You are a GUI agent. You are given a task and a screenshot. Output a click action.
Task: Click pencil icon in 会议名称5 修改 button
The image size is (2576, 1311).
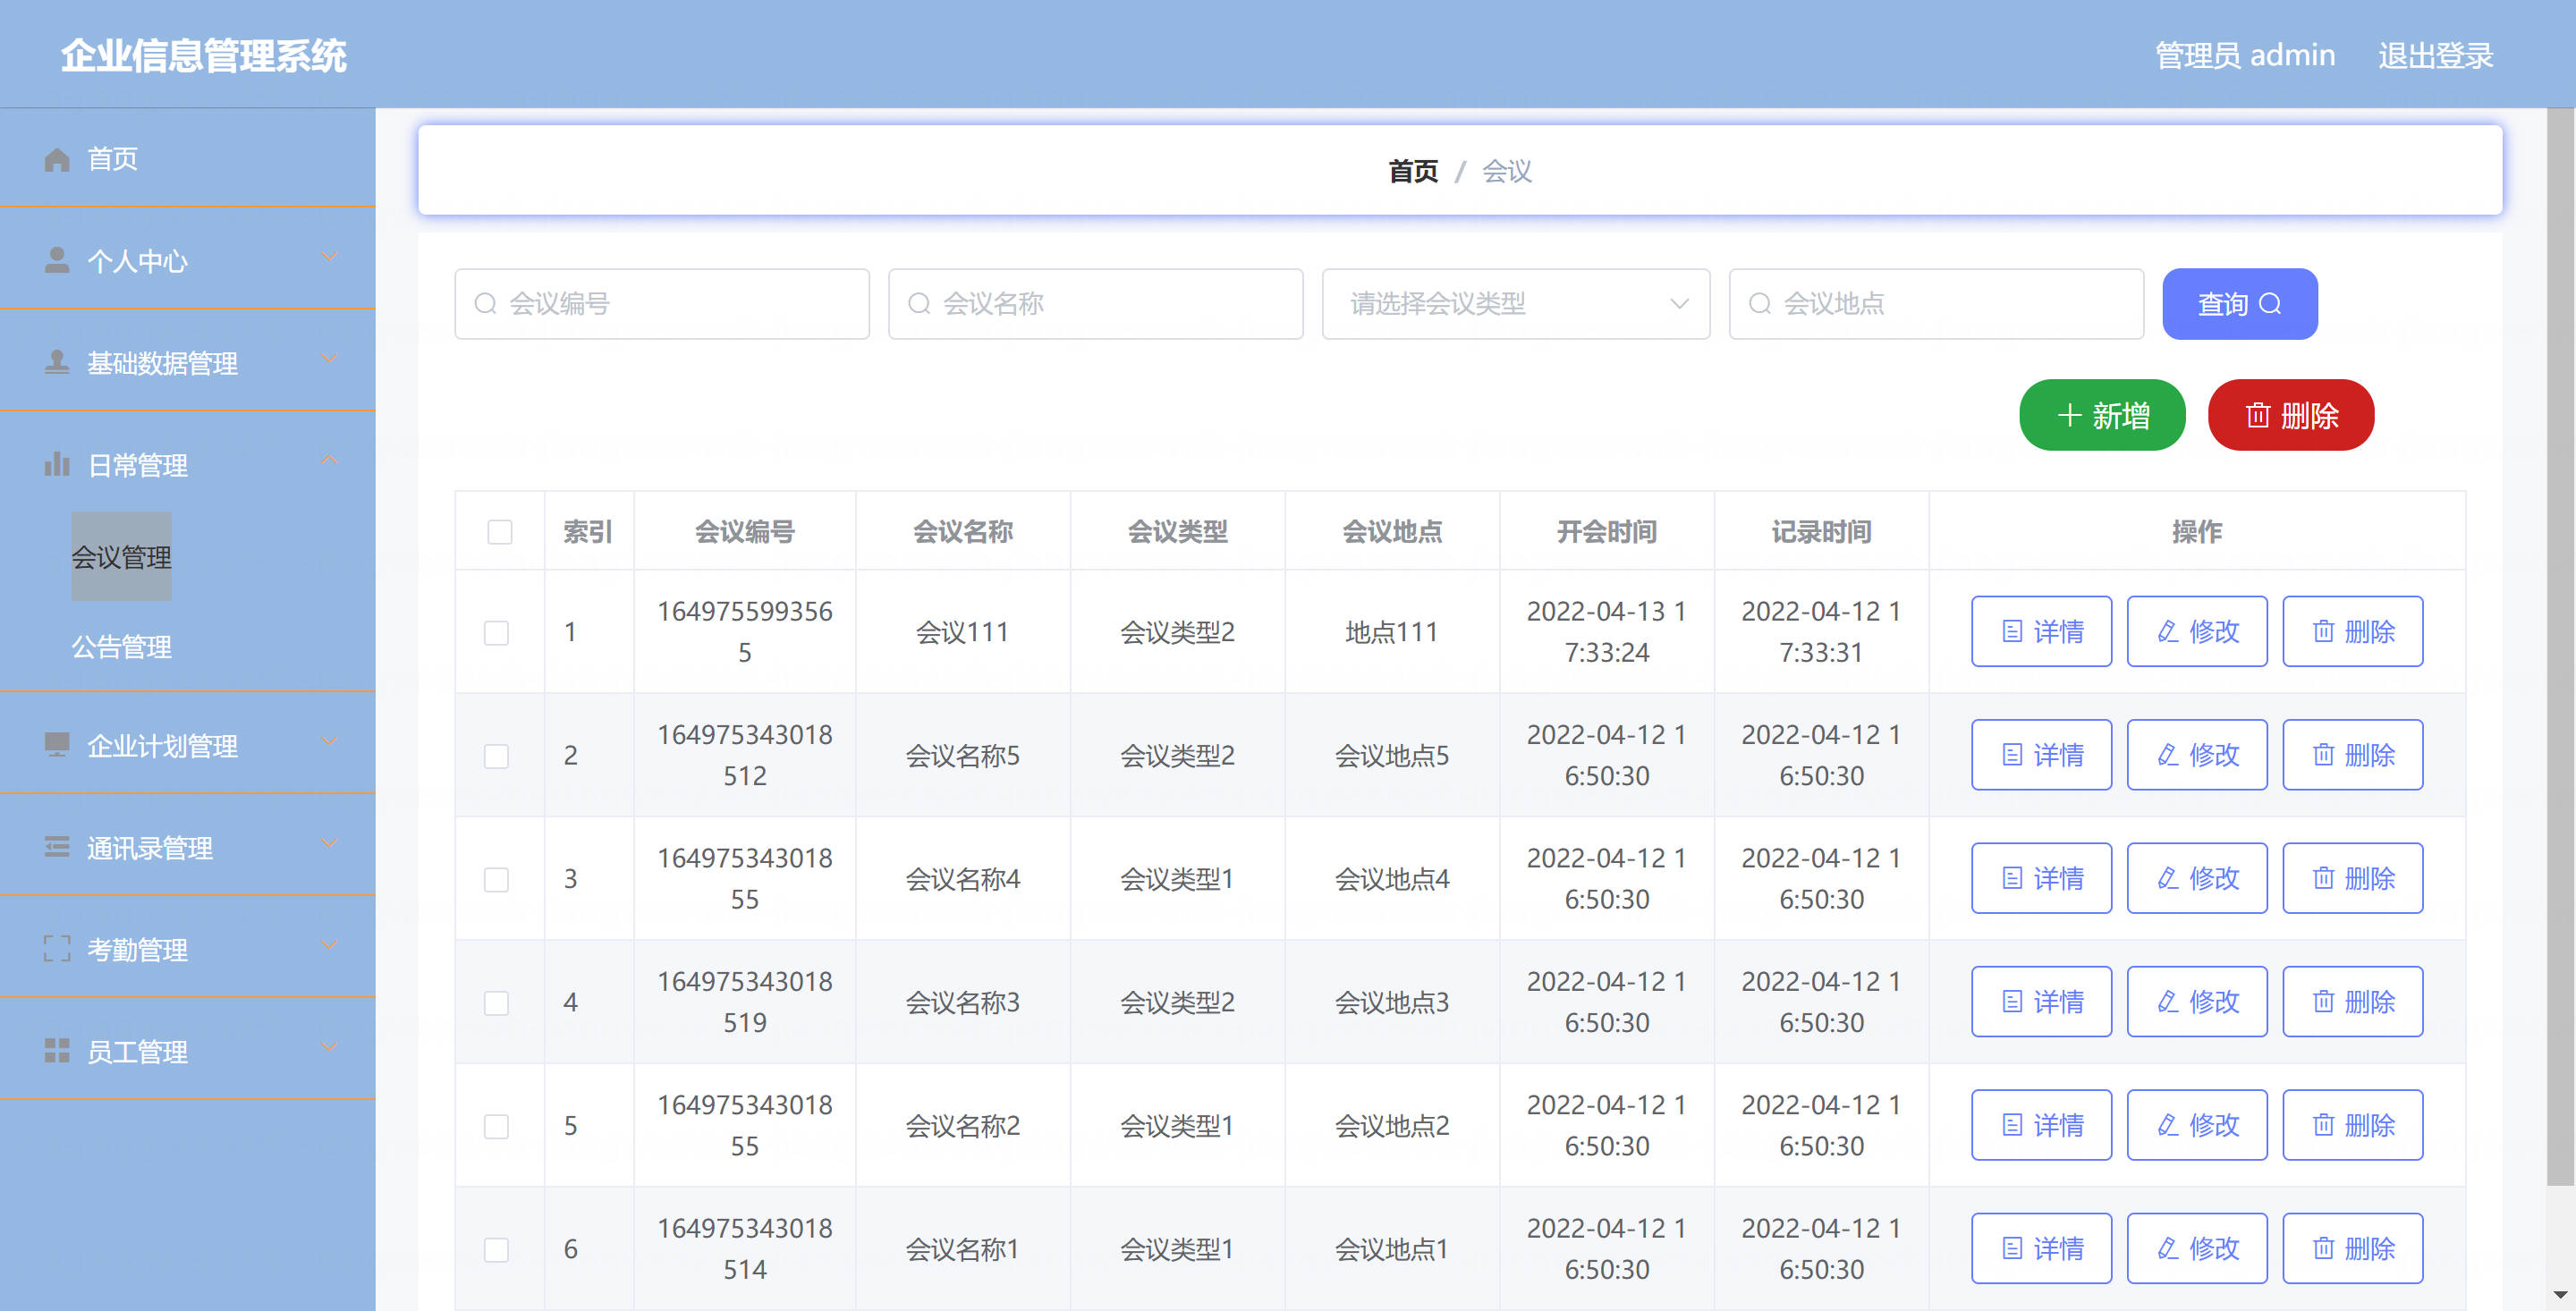[2168, 755]
